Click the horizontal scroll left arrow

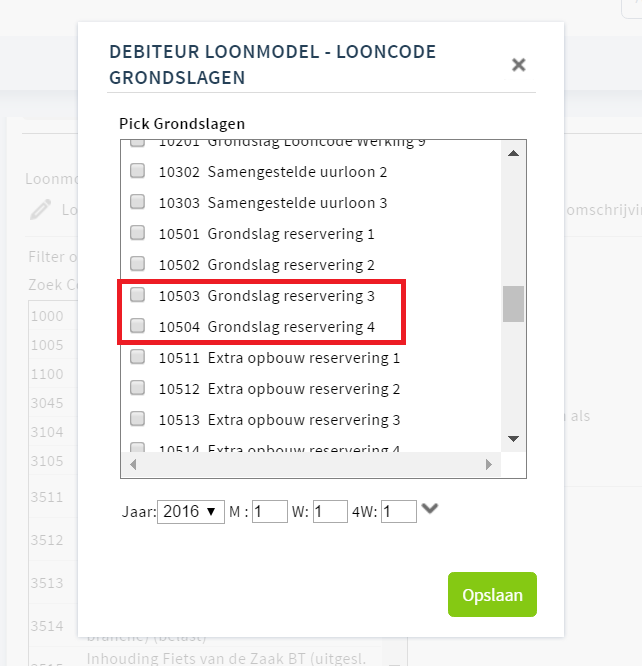click(x=133, y=465)
